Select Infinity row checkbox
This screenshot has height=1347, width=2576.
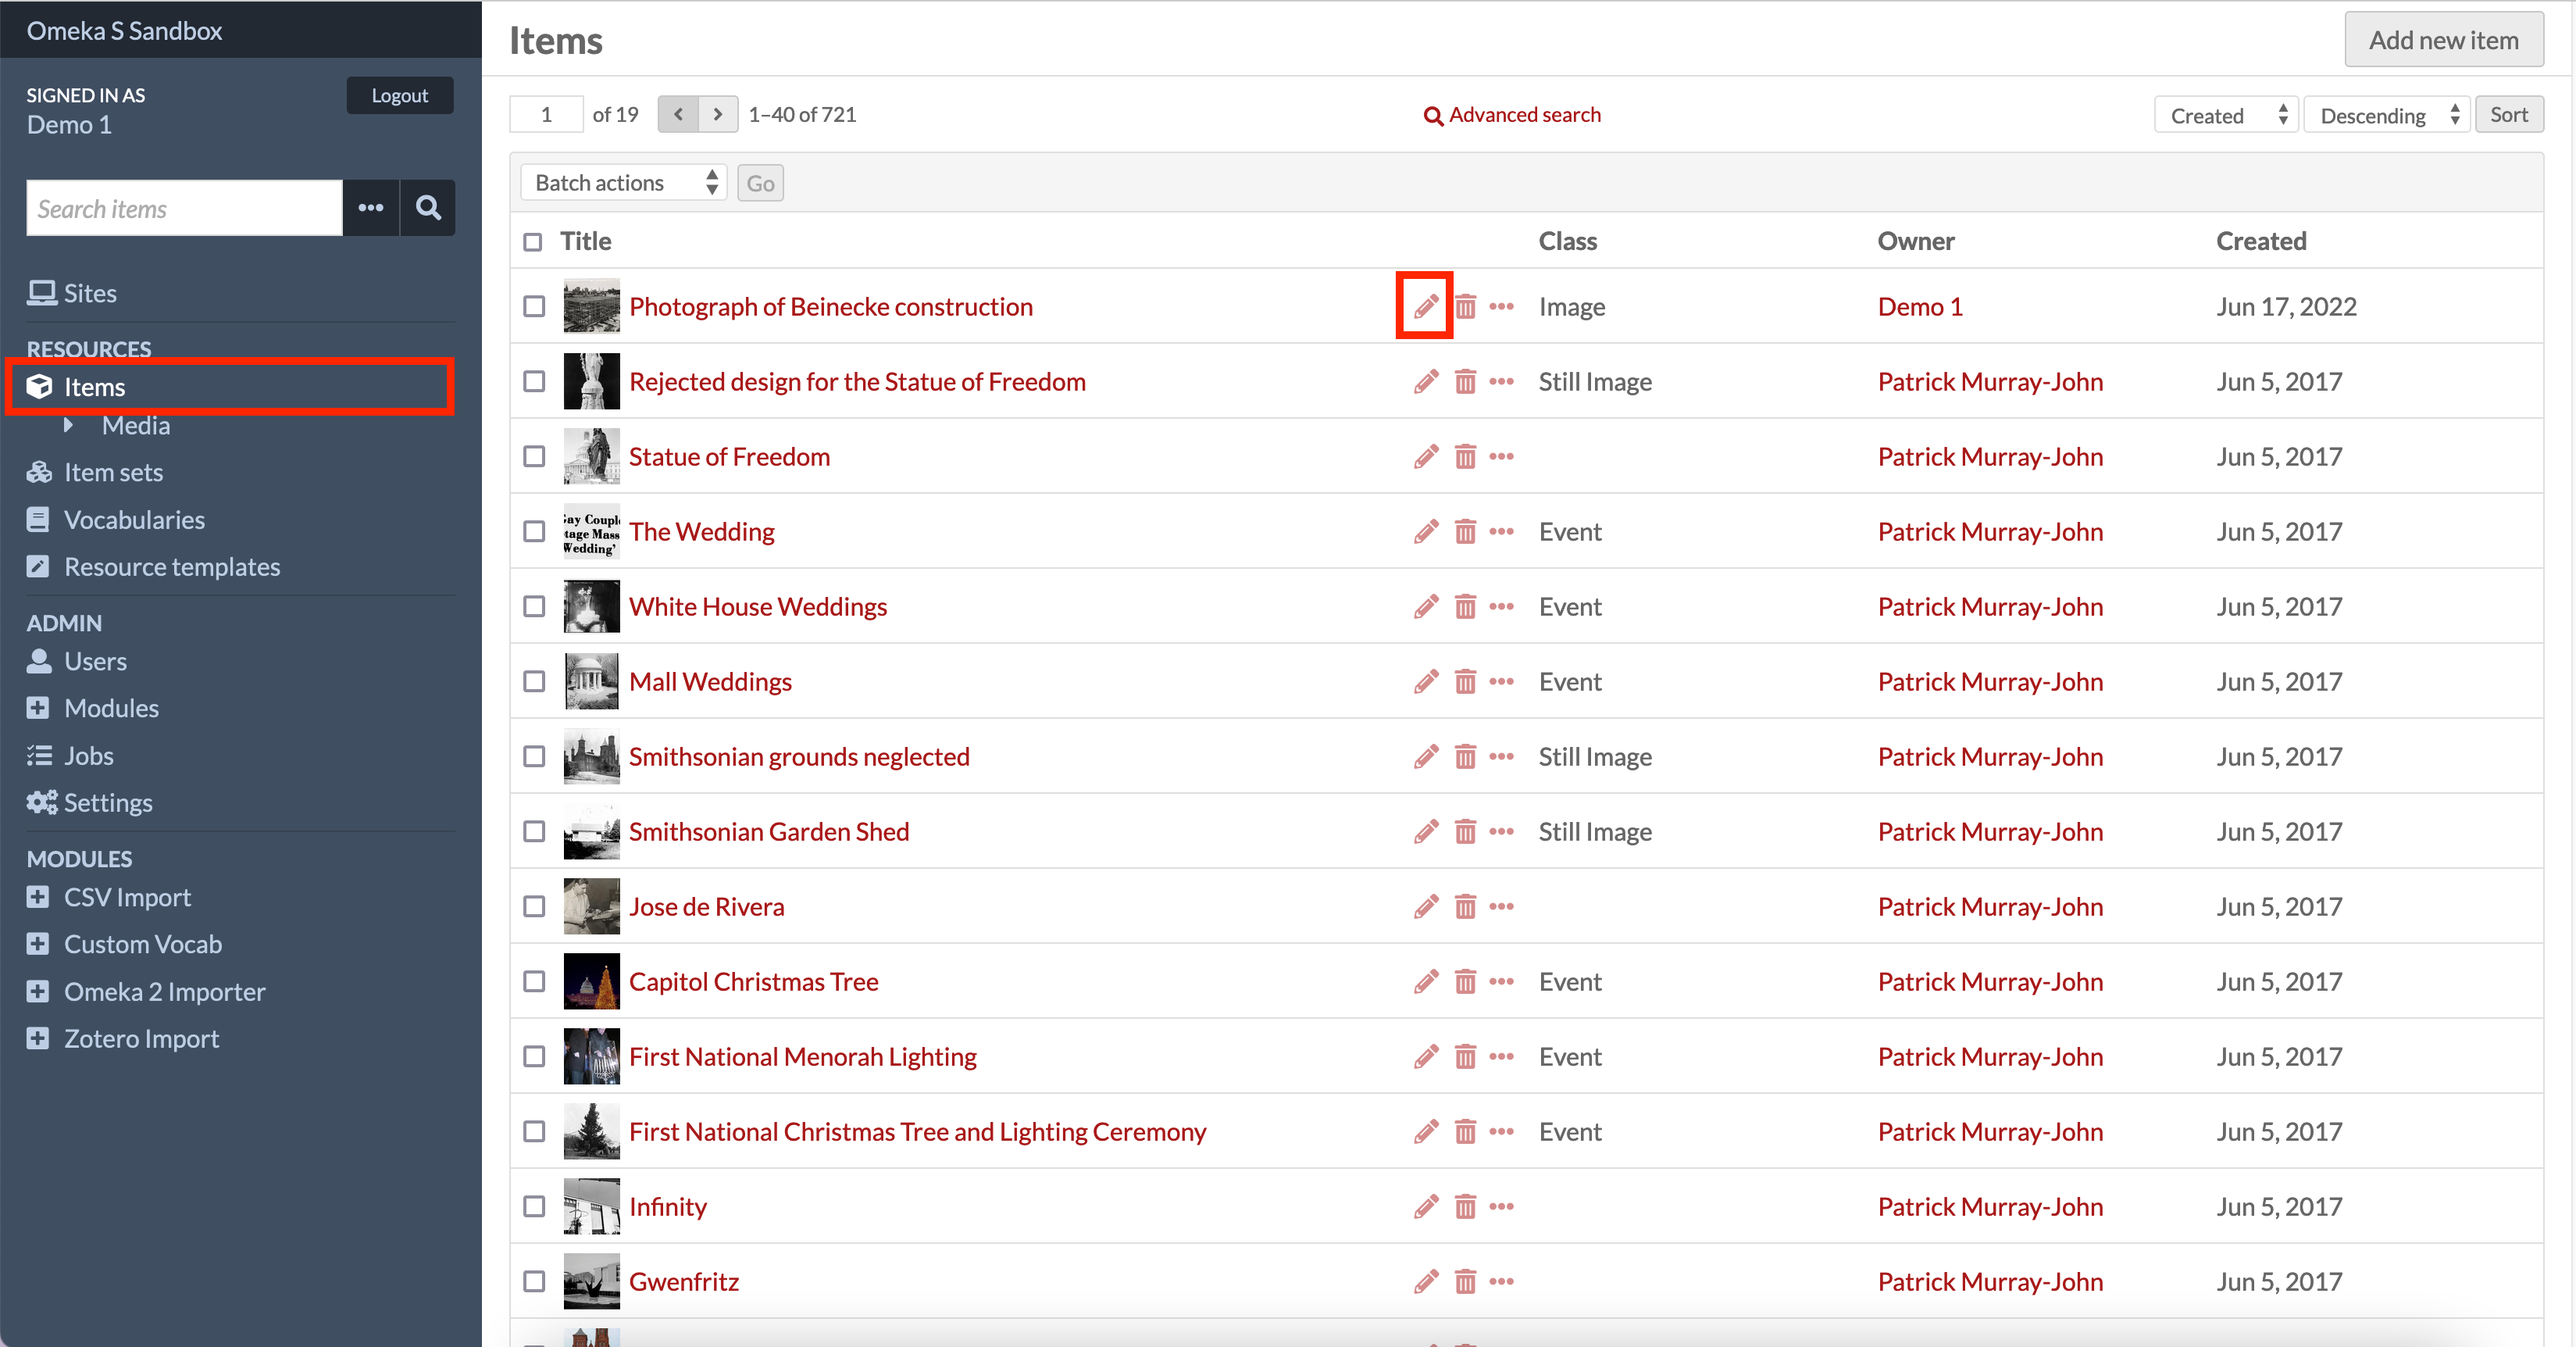coord(534,1206)
